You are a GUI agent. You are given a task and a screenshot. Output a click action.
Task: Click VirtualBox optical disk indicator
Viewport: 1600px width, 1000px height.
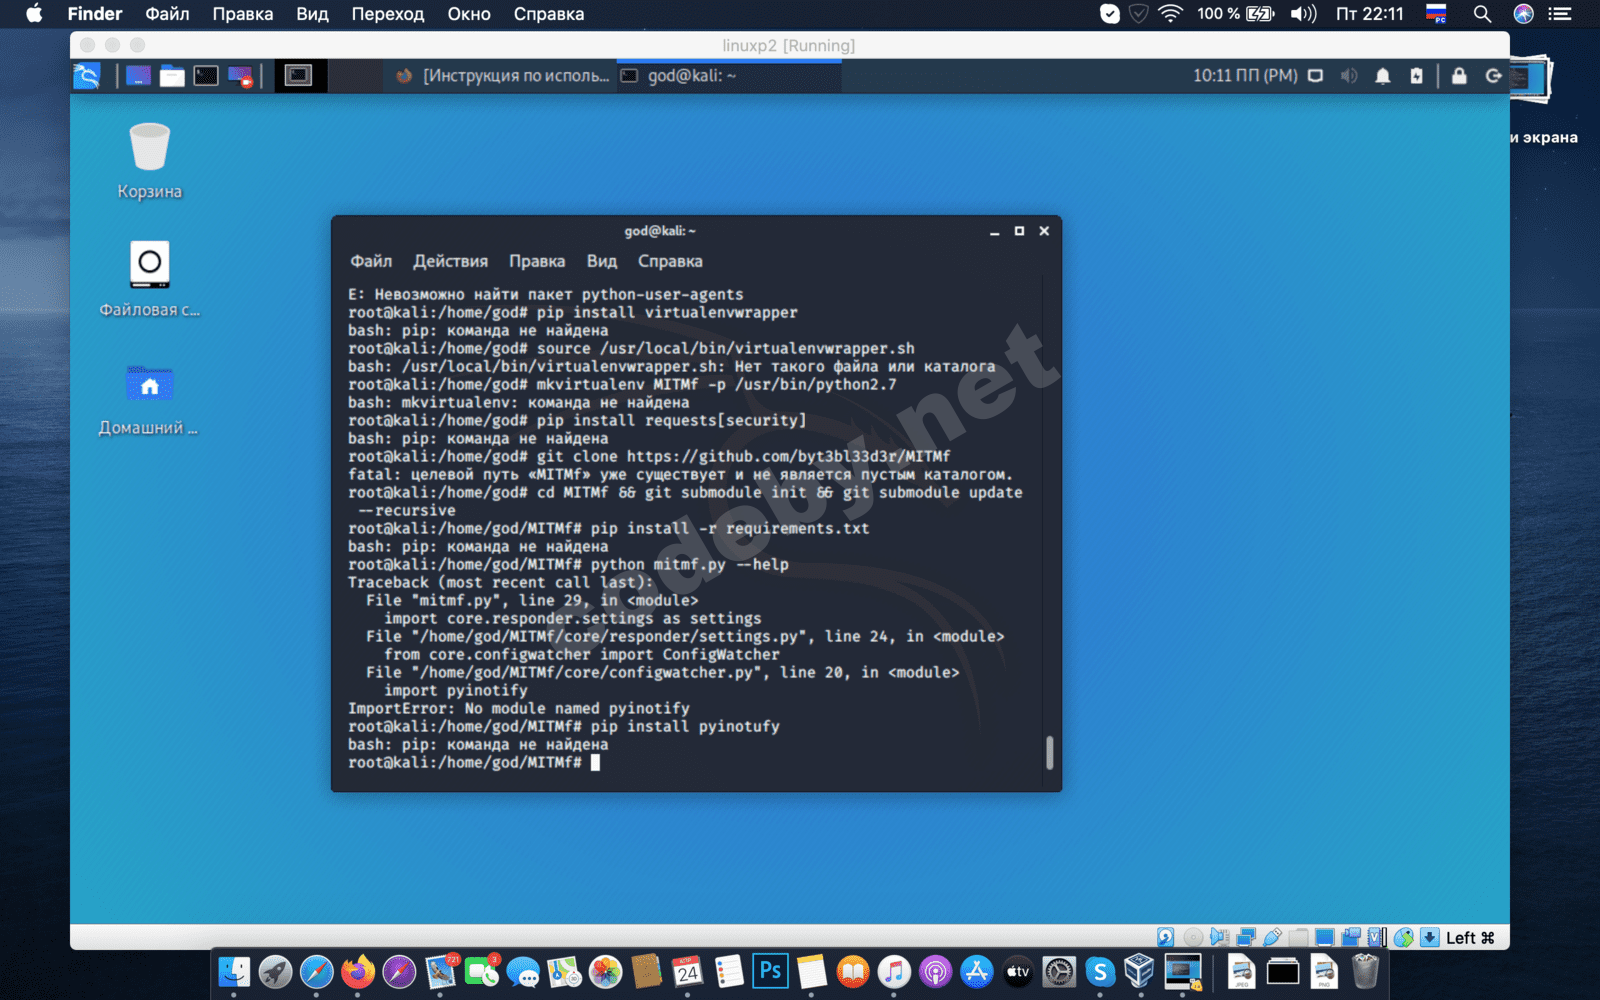(1193, 937)
